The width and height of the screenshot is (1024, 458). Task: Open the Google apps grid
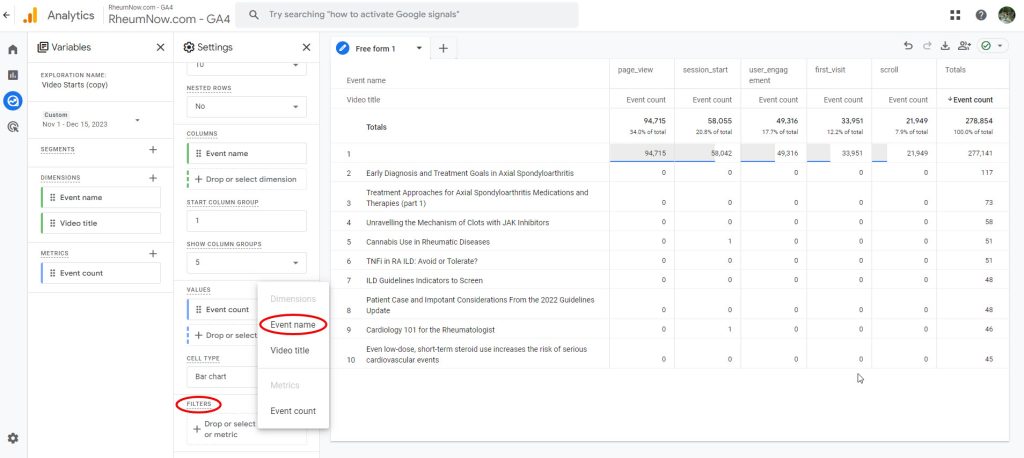click(957, 15)
